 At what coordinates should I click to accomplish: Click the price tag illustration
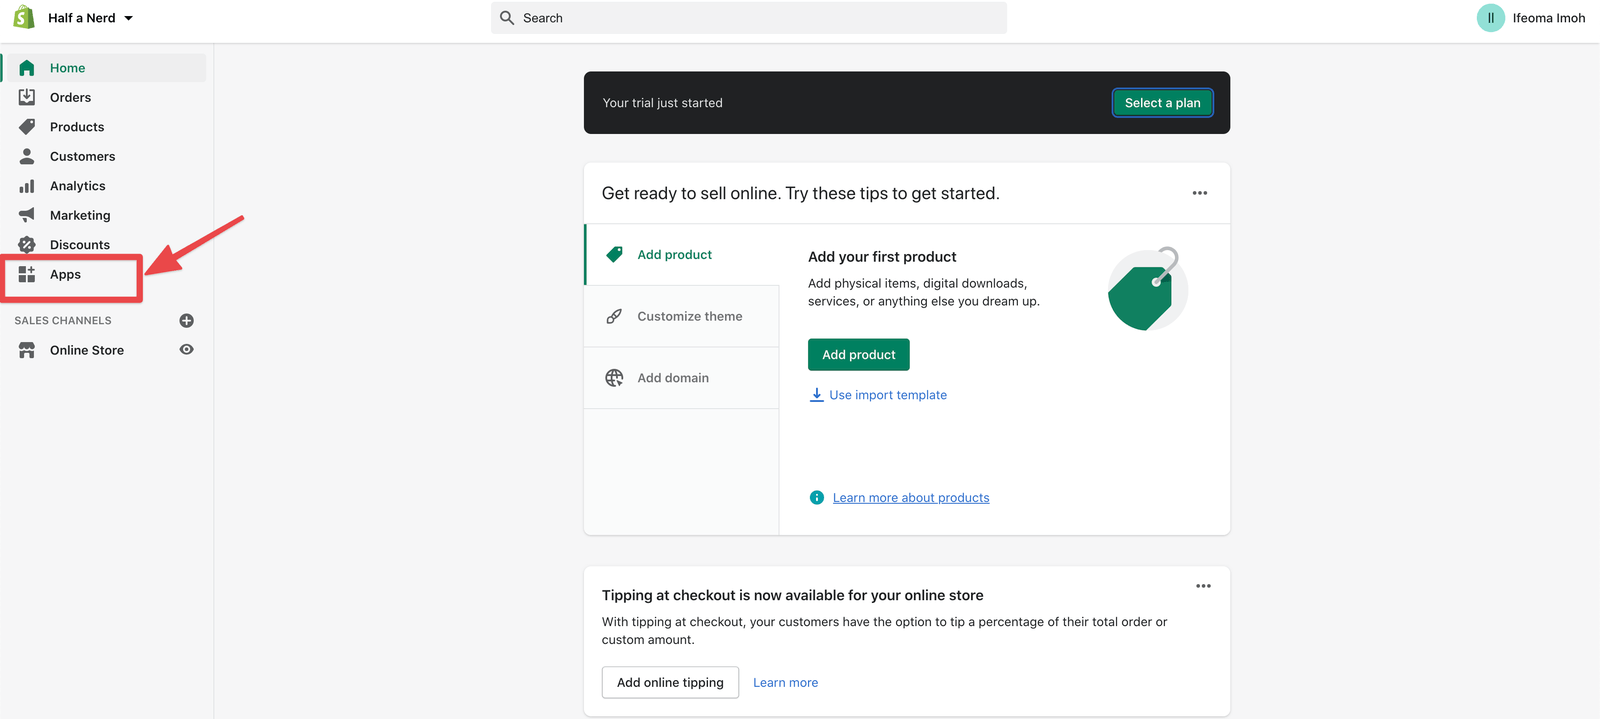(x=1147, y=290)
